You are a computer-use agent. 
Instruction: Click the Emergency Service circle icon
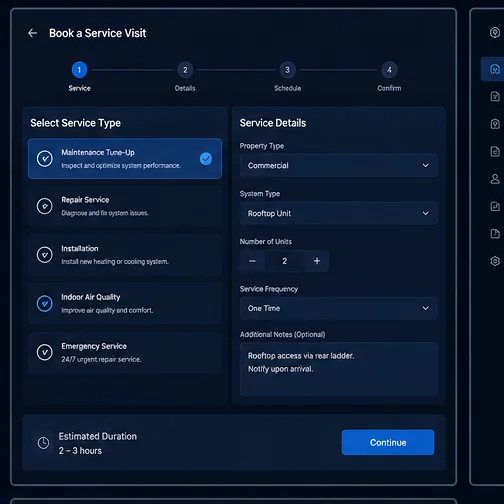45,352
